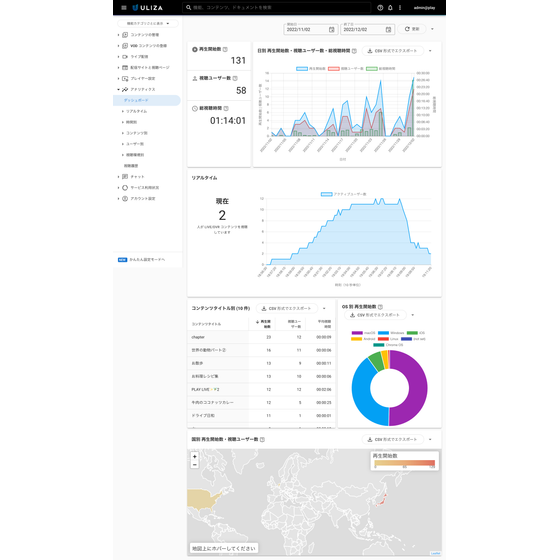This screenshot has width=560, height=560.
Task: Open the dropdown arrow next to refresh button
Action: coord(432,29)
